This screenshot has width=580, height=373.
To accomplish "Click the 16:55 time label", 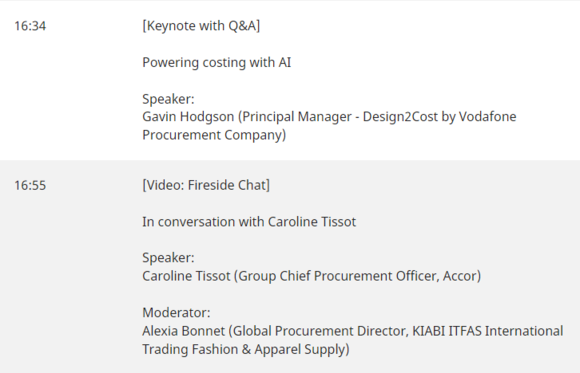I will pos(30,185).
